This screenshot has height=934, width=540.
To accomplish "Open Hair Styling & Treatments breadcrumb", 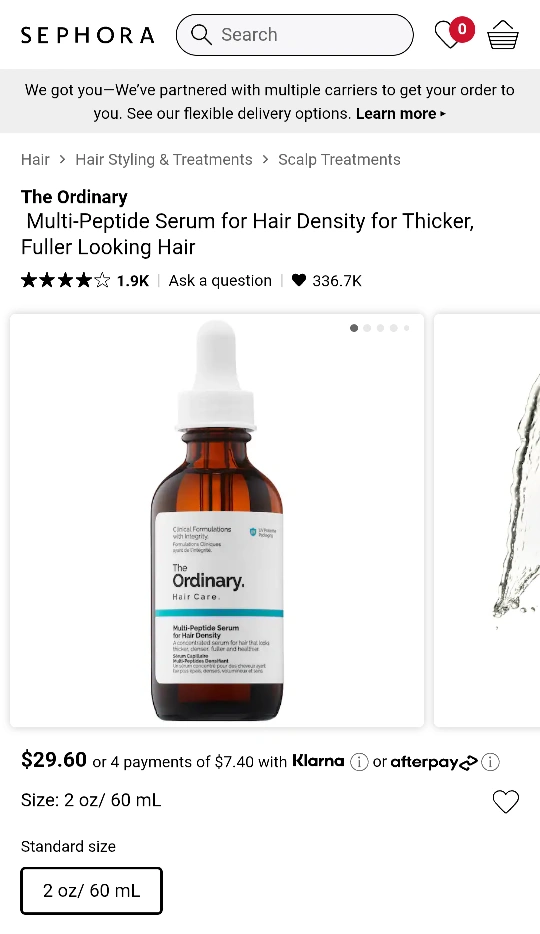I will [x=164, y=160].
